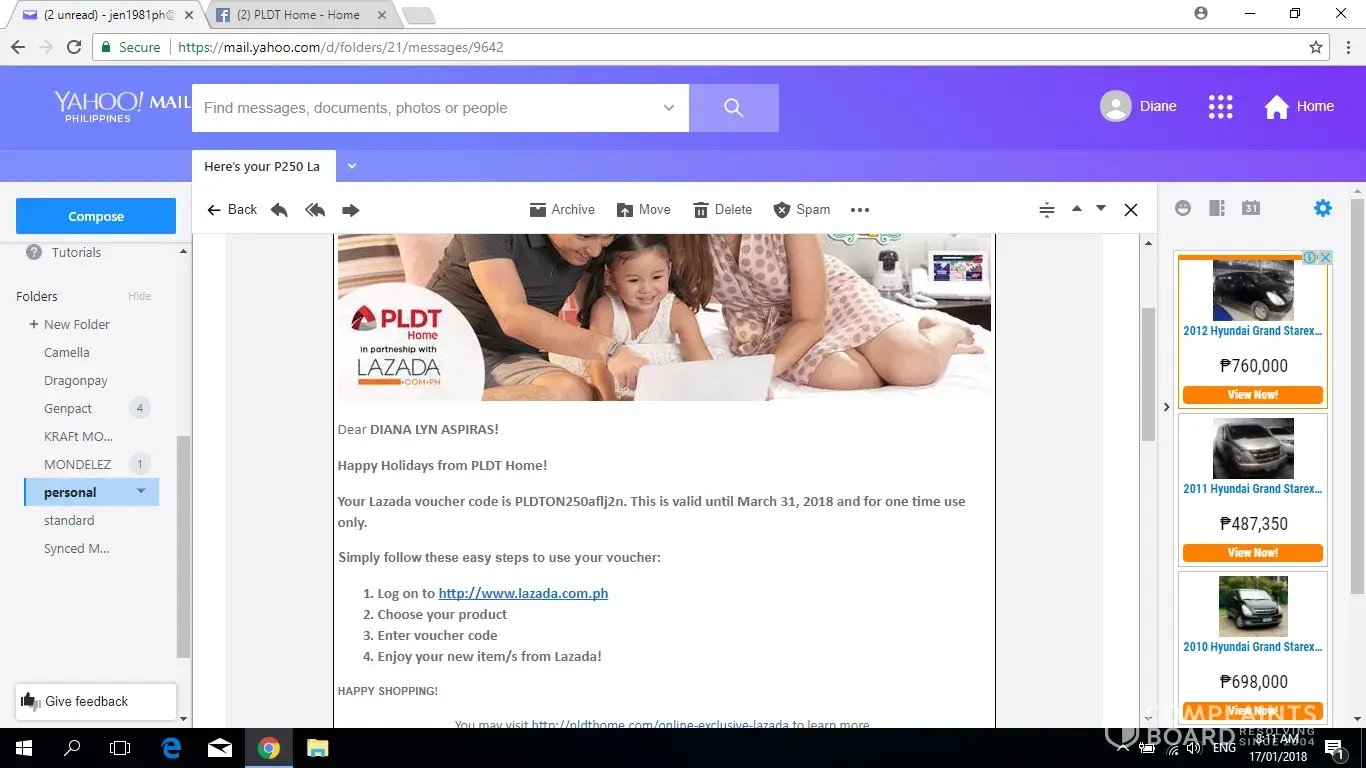This screenshot has width=1366, height=768.
Task: Select the Genpact folder
Action: (x=68, y=408)
